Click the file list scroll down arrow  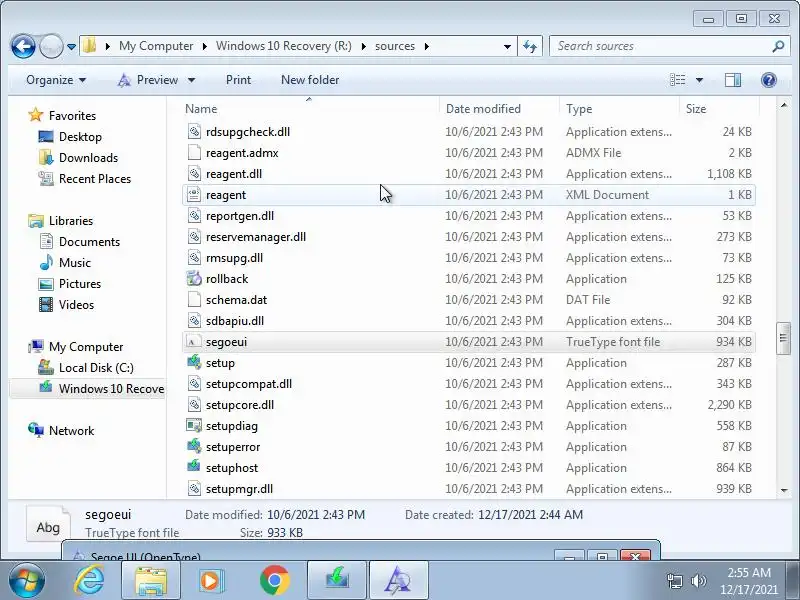coord(783,490)
